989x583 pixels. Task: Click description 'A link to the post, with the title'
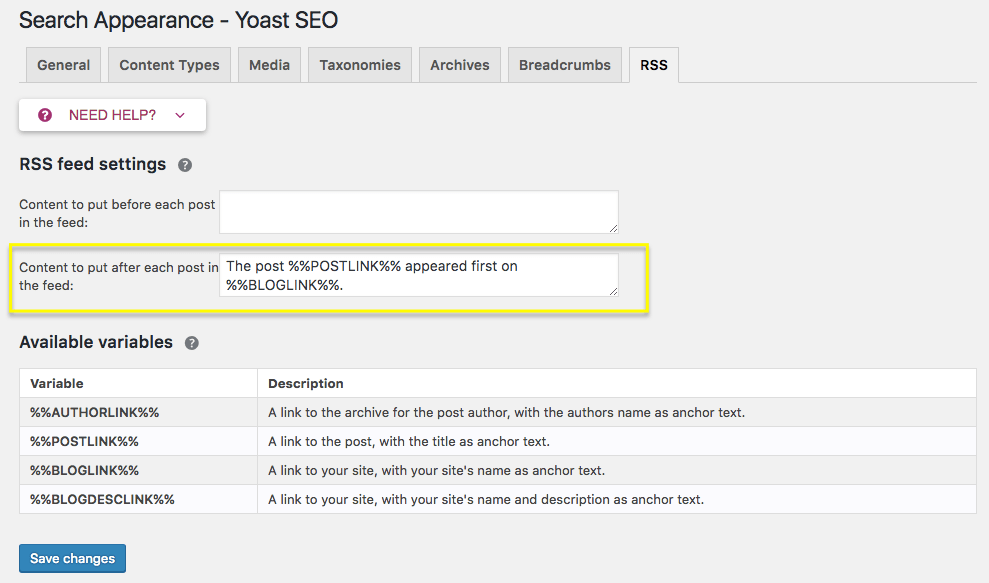(x=409, y=442)
